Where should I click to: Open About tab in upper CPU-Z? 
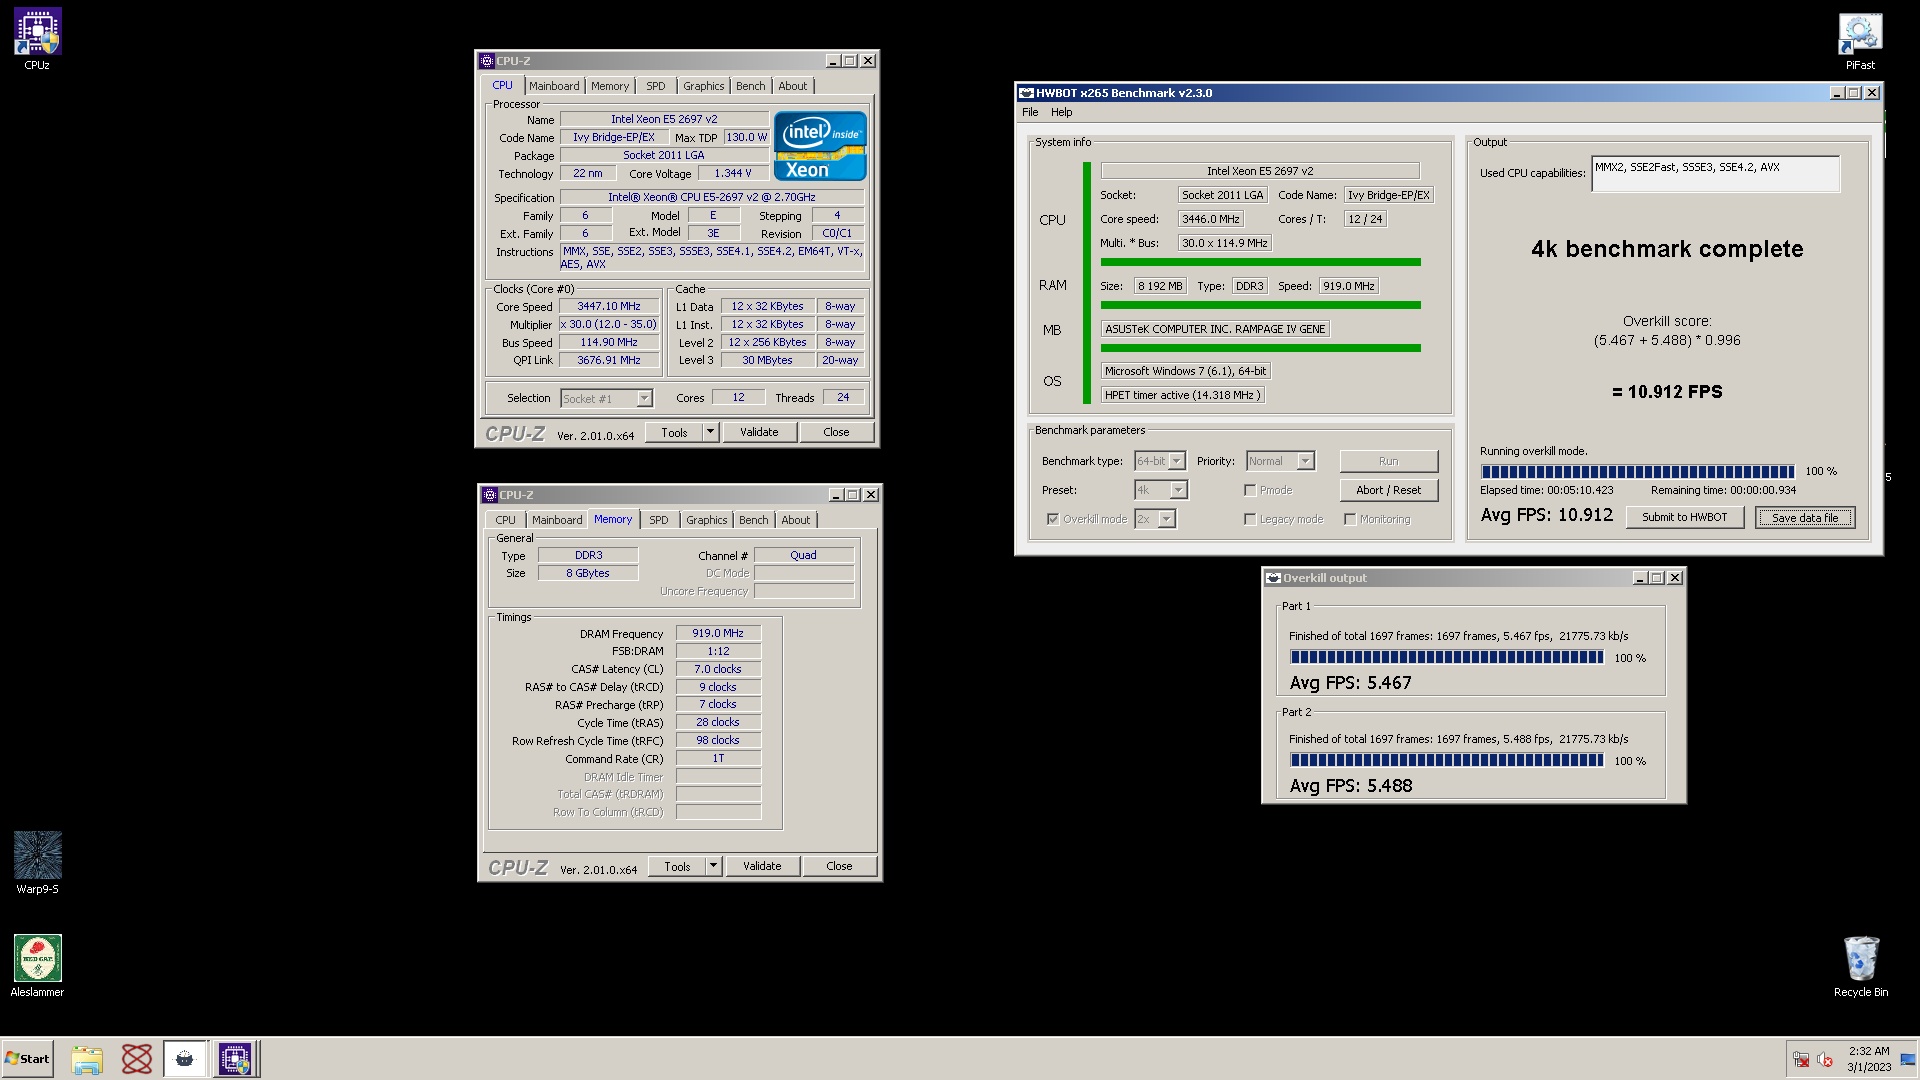click(x=793, y=86)
